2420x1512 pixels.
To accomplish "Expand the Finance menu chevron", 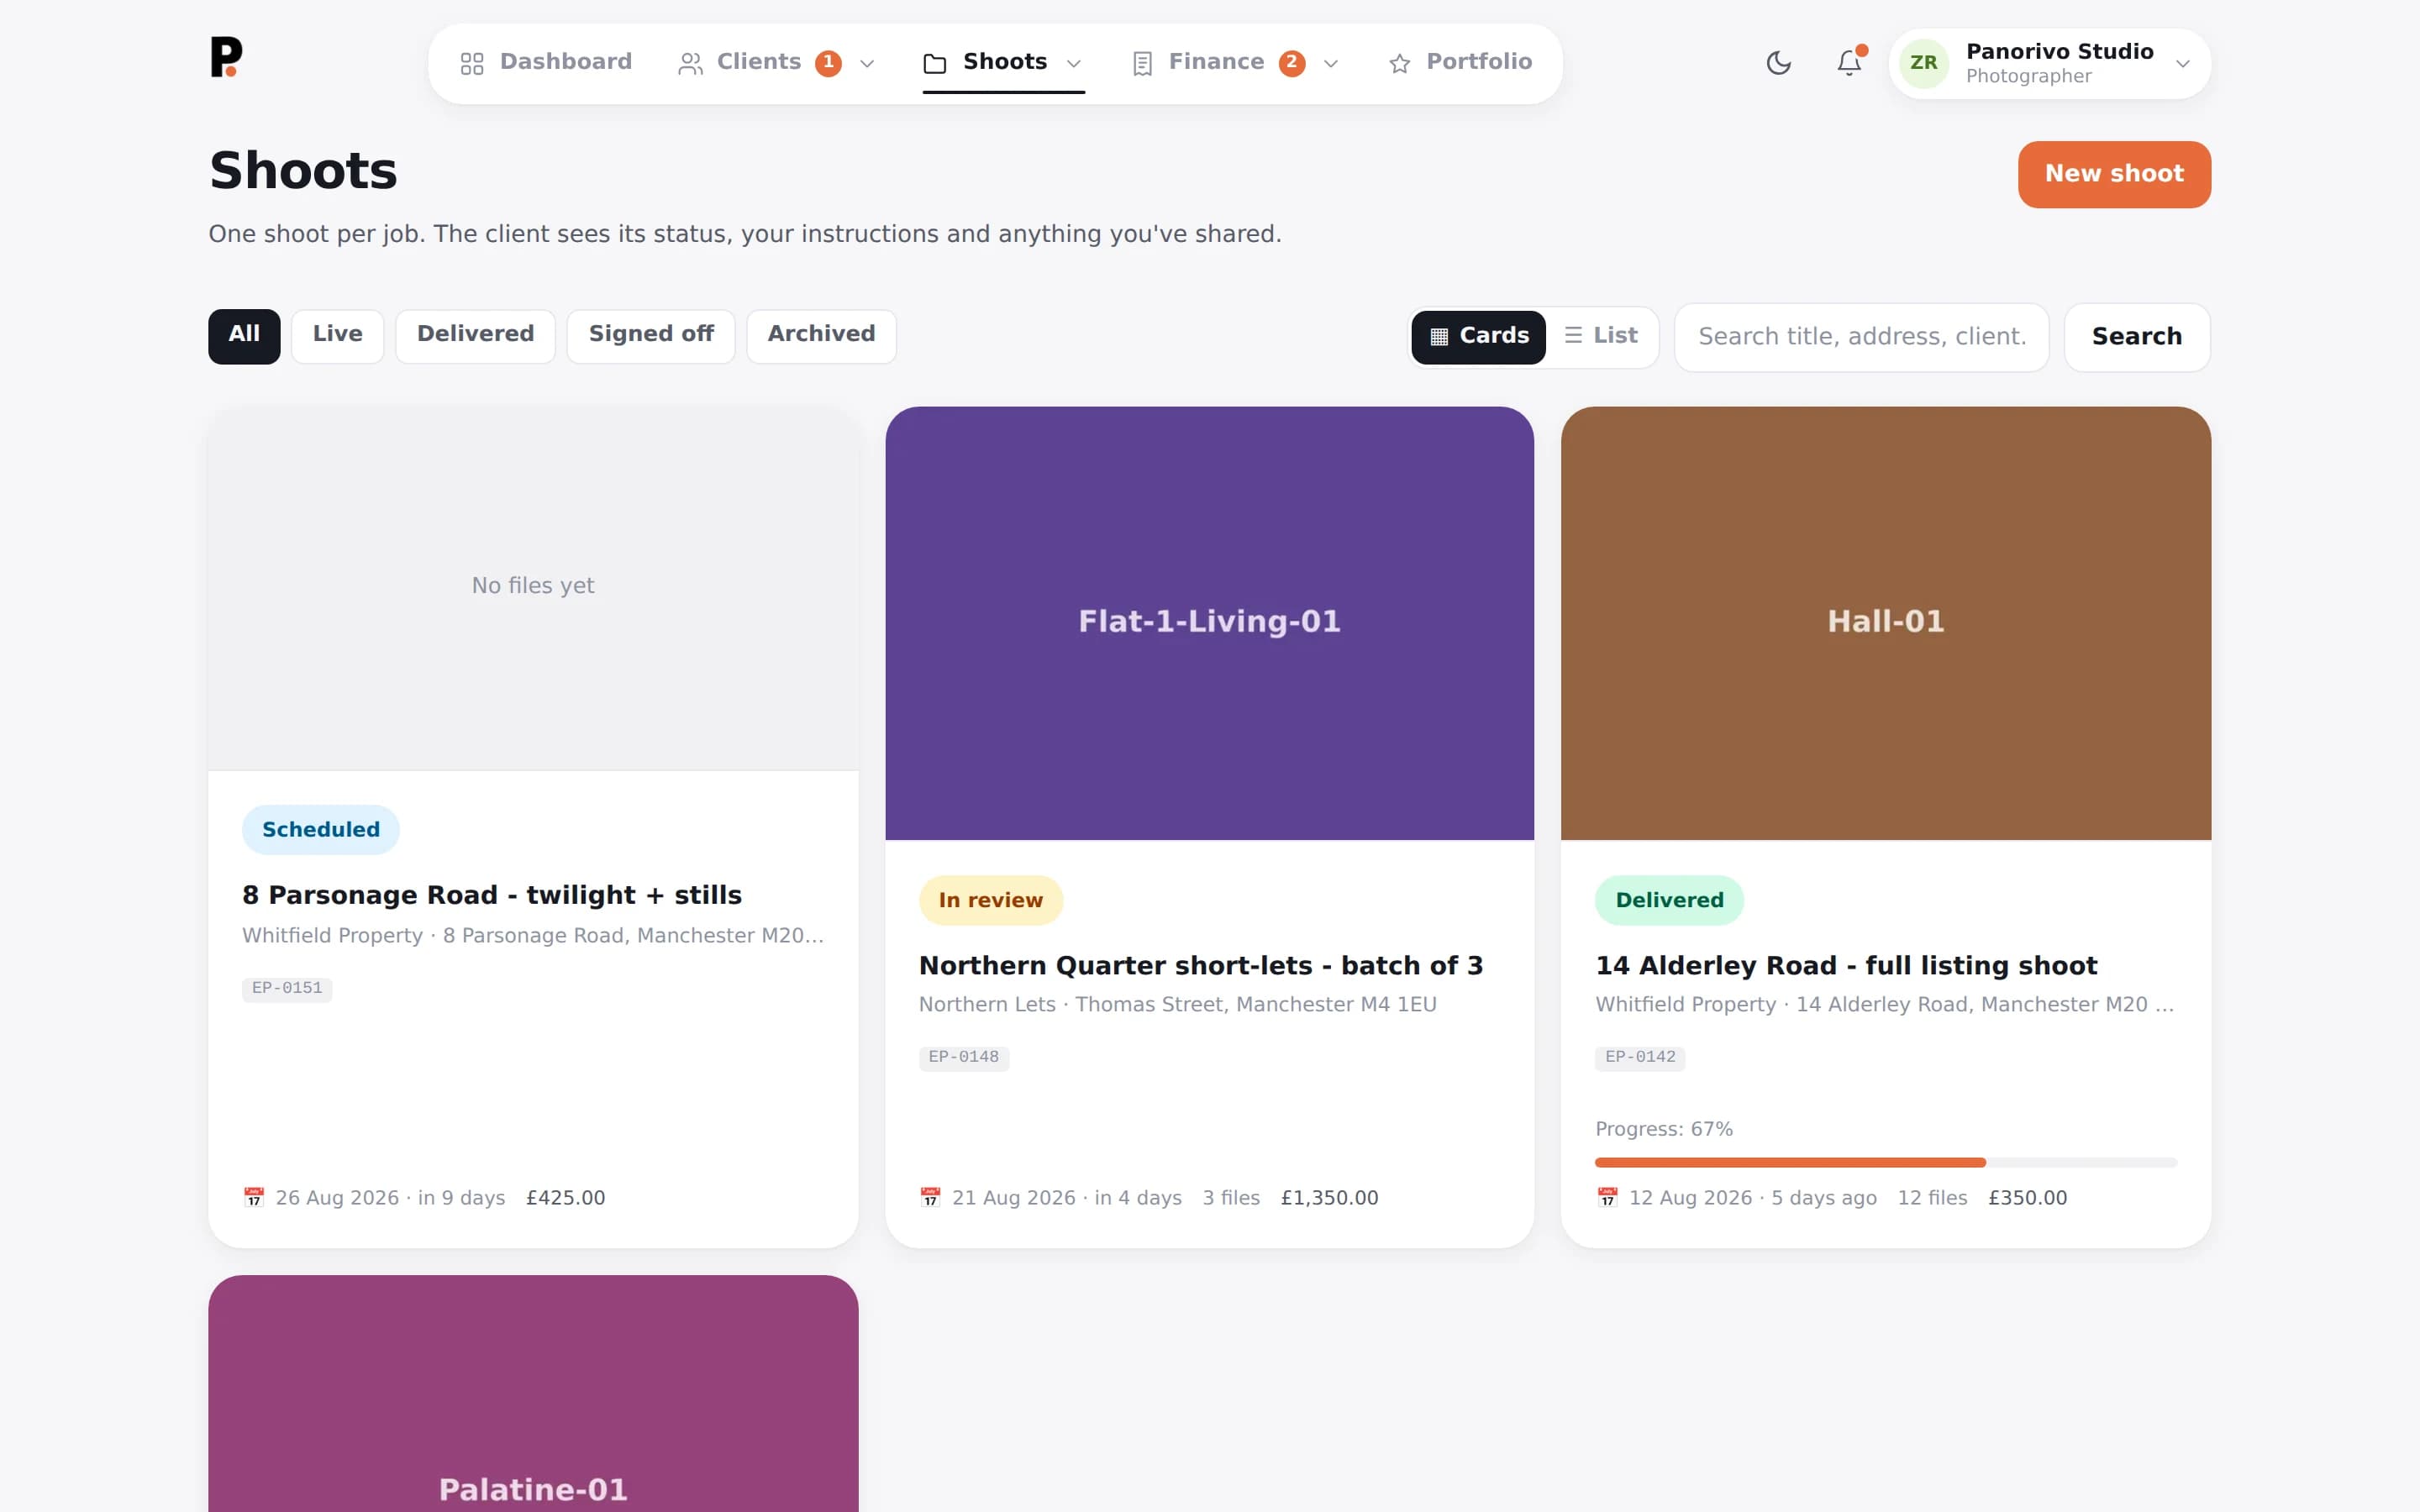I will click(x=1331, y=64).
